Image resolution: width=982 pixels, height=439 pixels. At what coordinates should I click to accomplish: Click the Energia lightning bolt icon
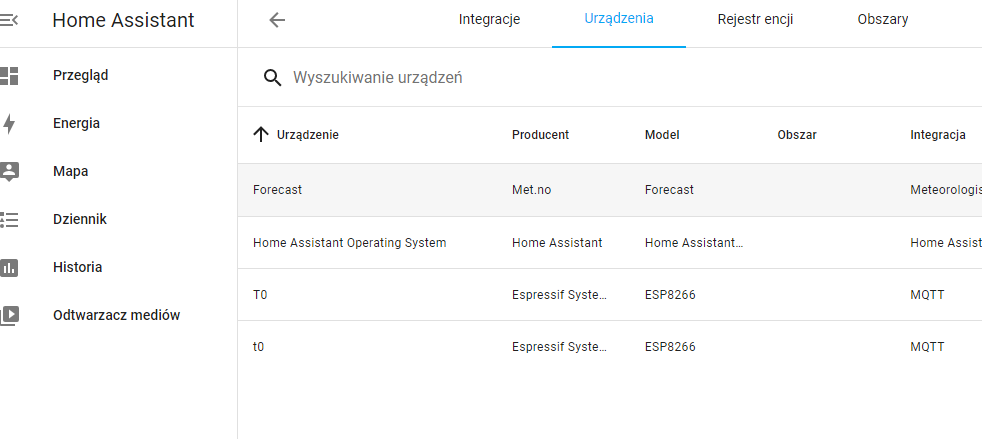(x=9, y=123)
